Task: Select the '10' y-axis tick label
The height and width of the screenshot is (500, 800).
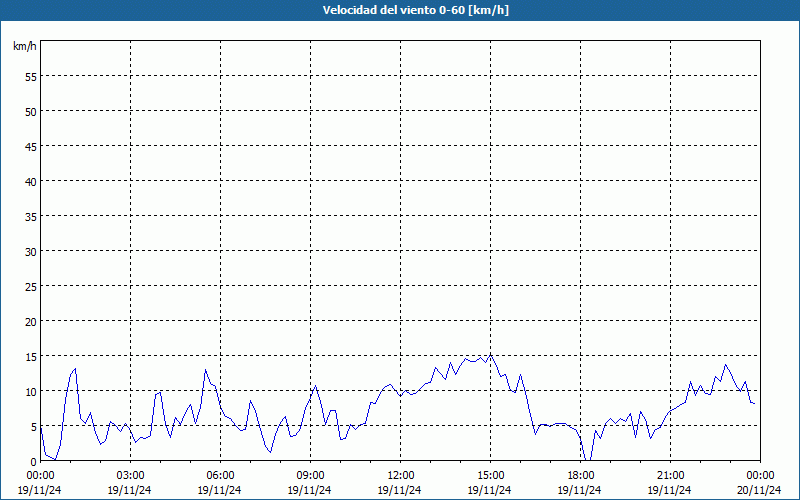Action: point(31,392)
